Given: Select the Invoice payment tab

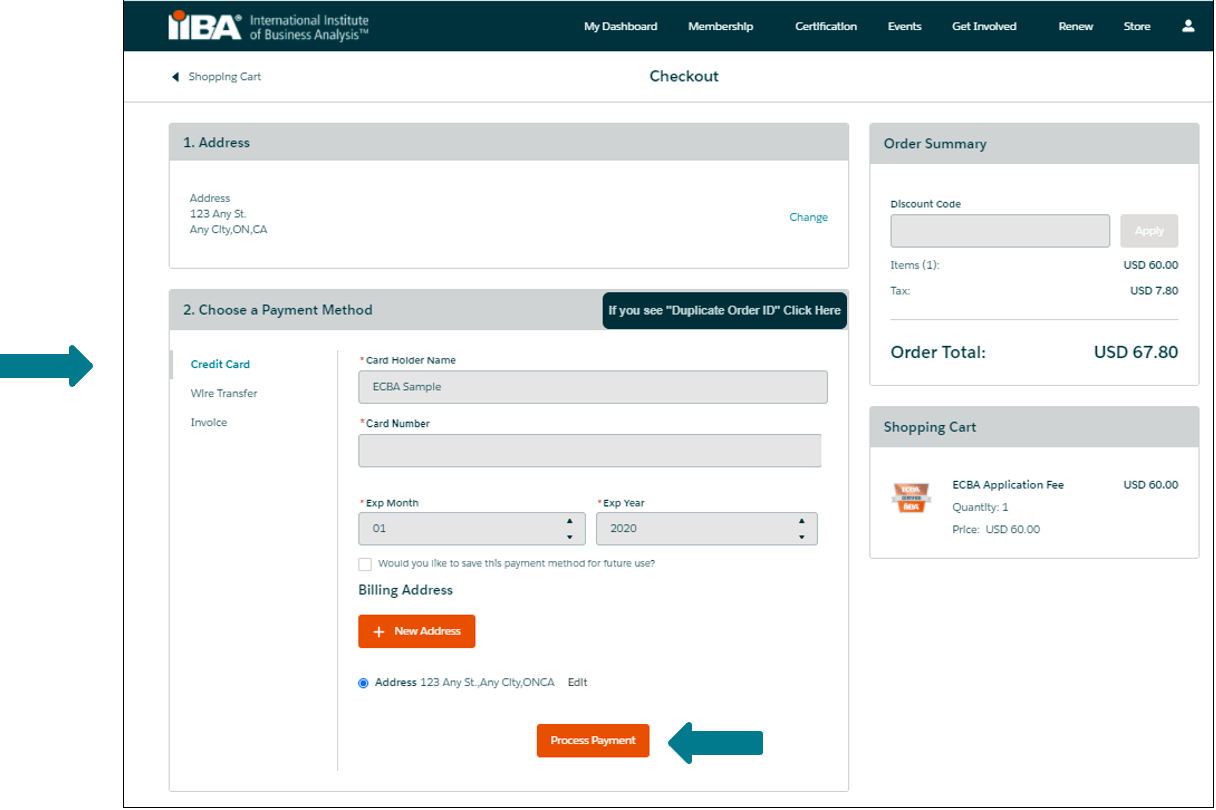Looking at the screenshot, I should (209, 423).
